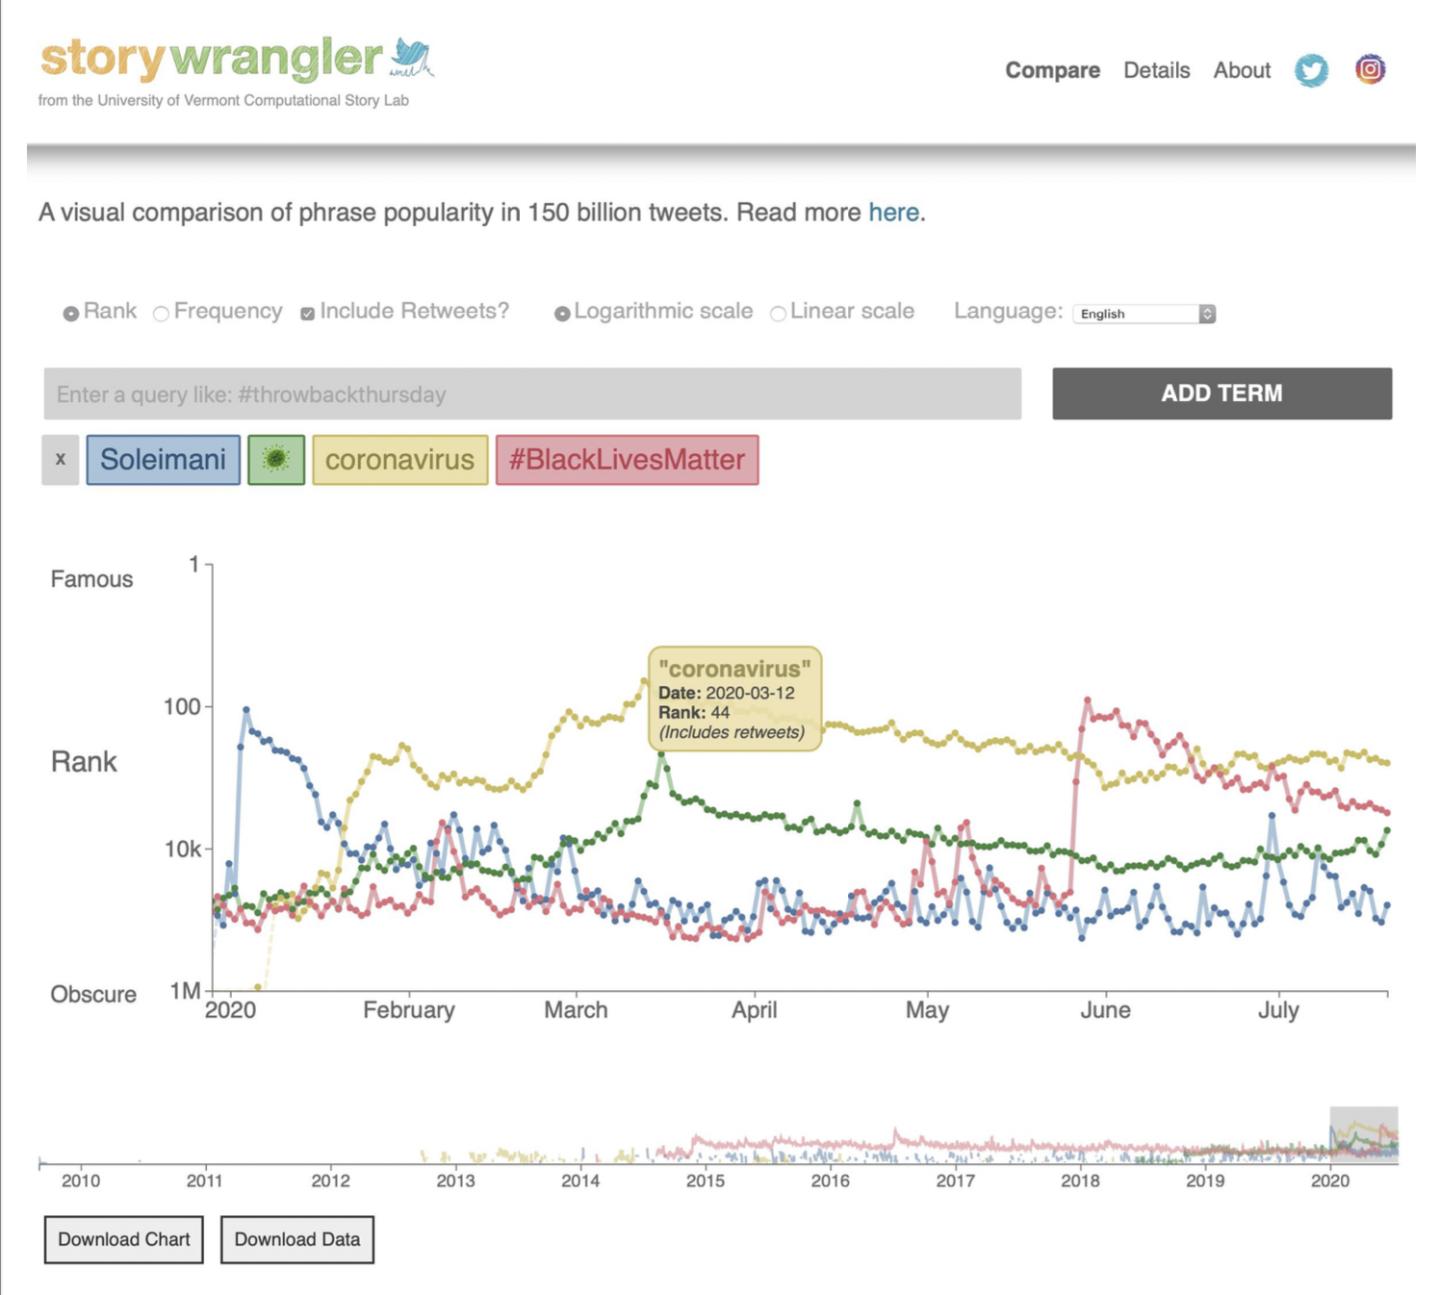Select the Rank radio button
The image size is (1440, 1295).
(71, 313)
